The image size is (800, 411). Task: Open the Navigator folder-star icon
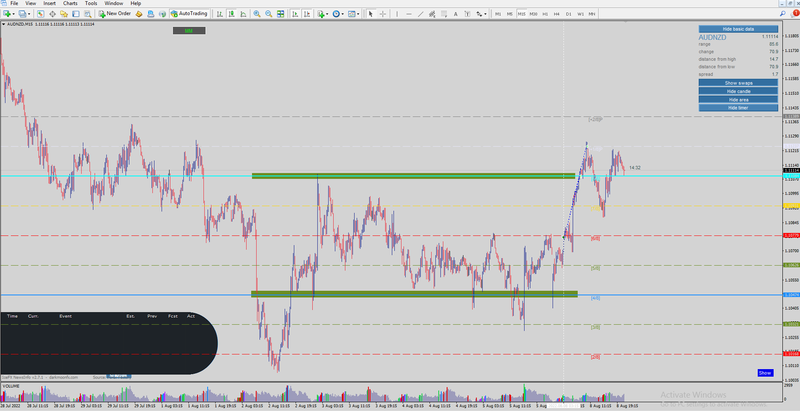point(64,14)
